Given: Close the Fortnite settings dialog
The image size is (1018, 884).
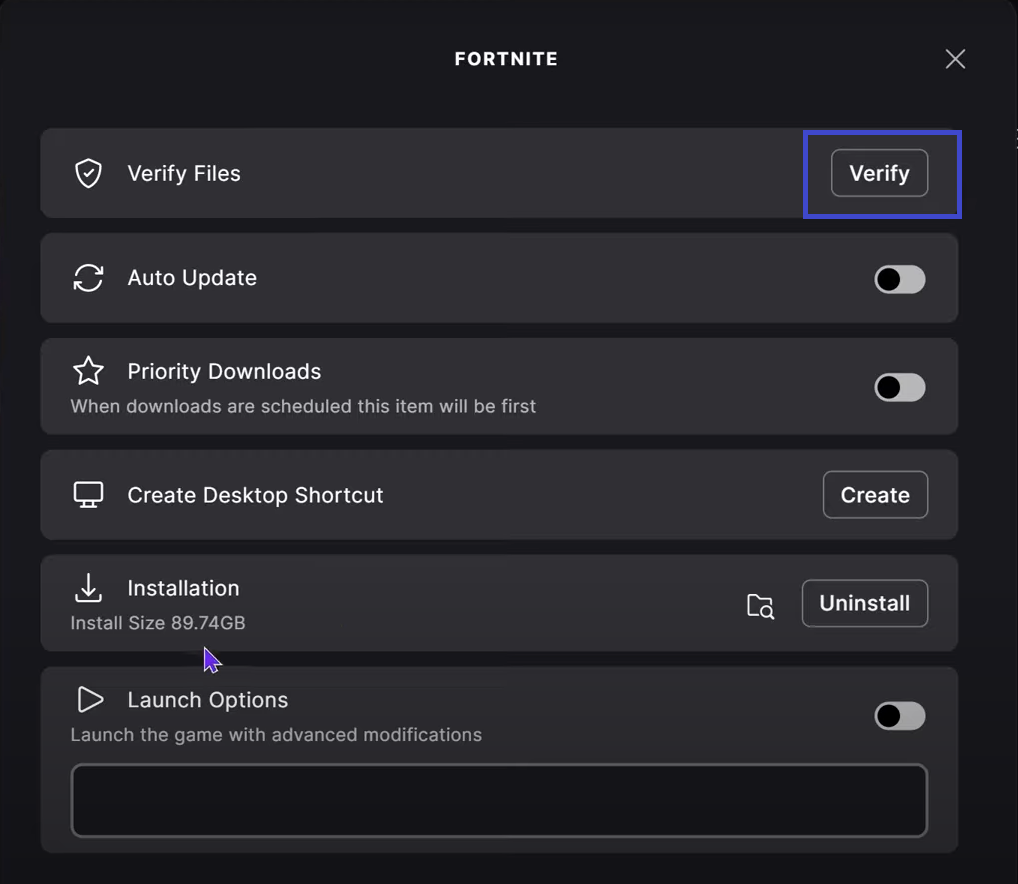Looking at the screenshot, I should point(954,59).
